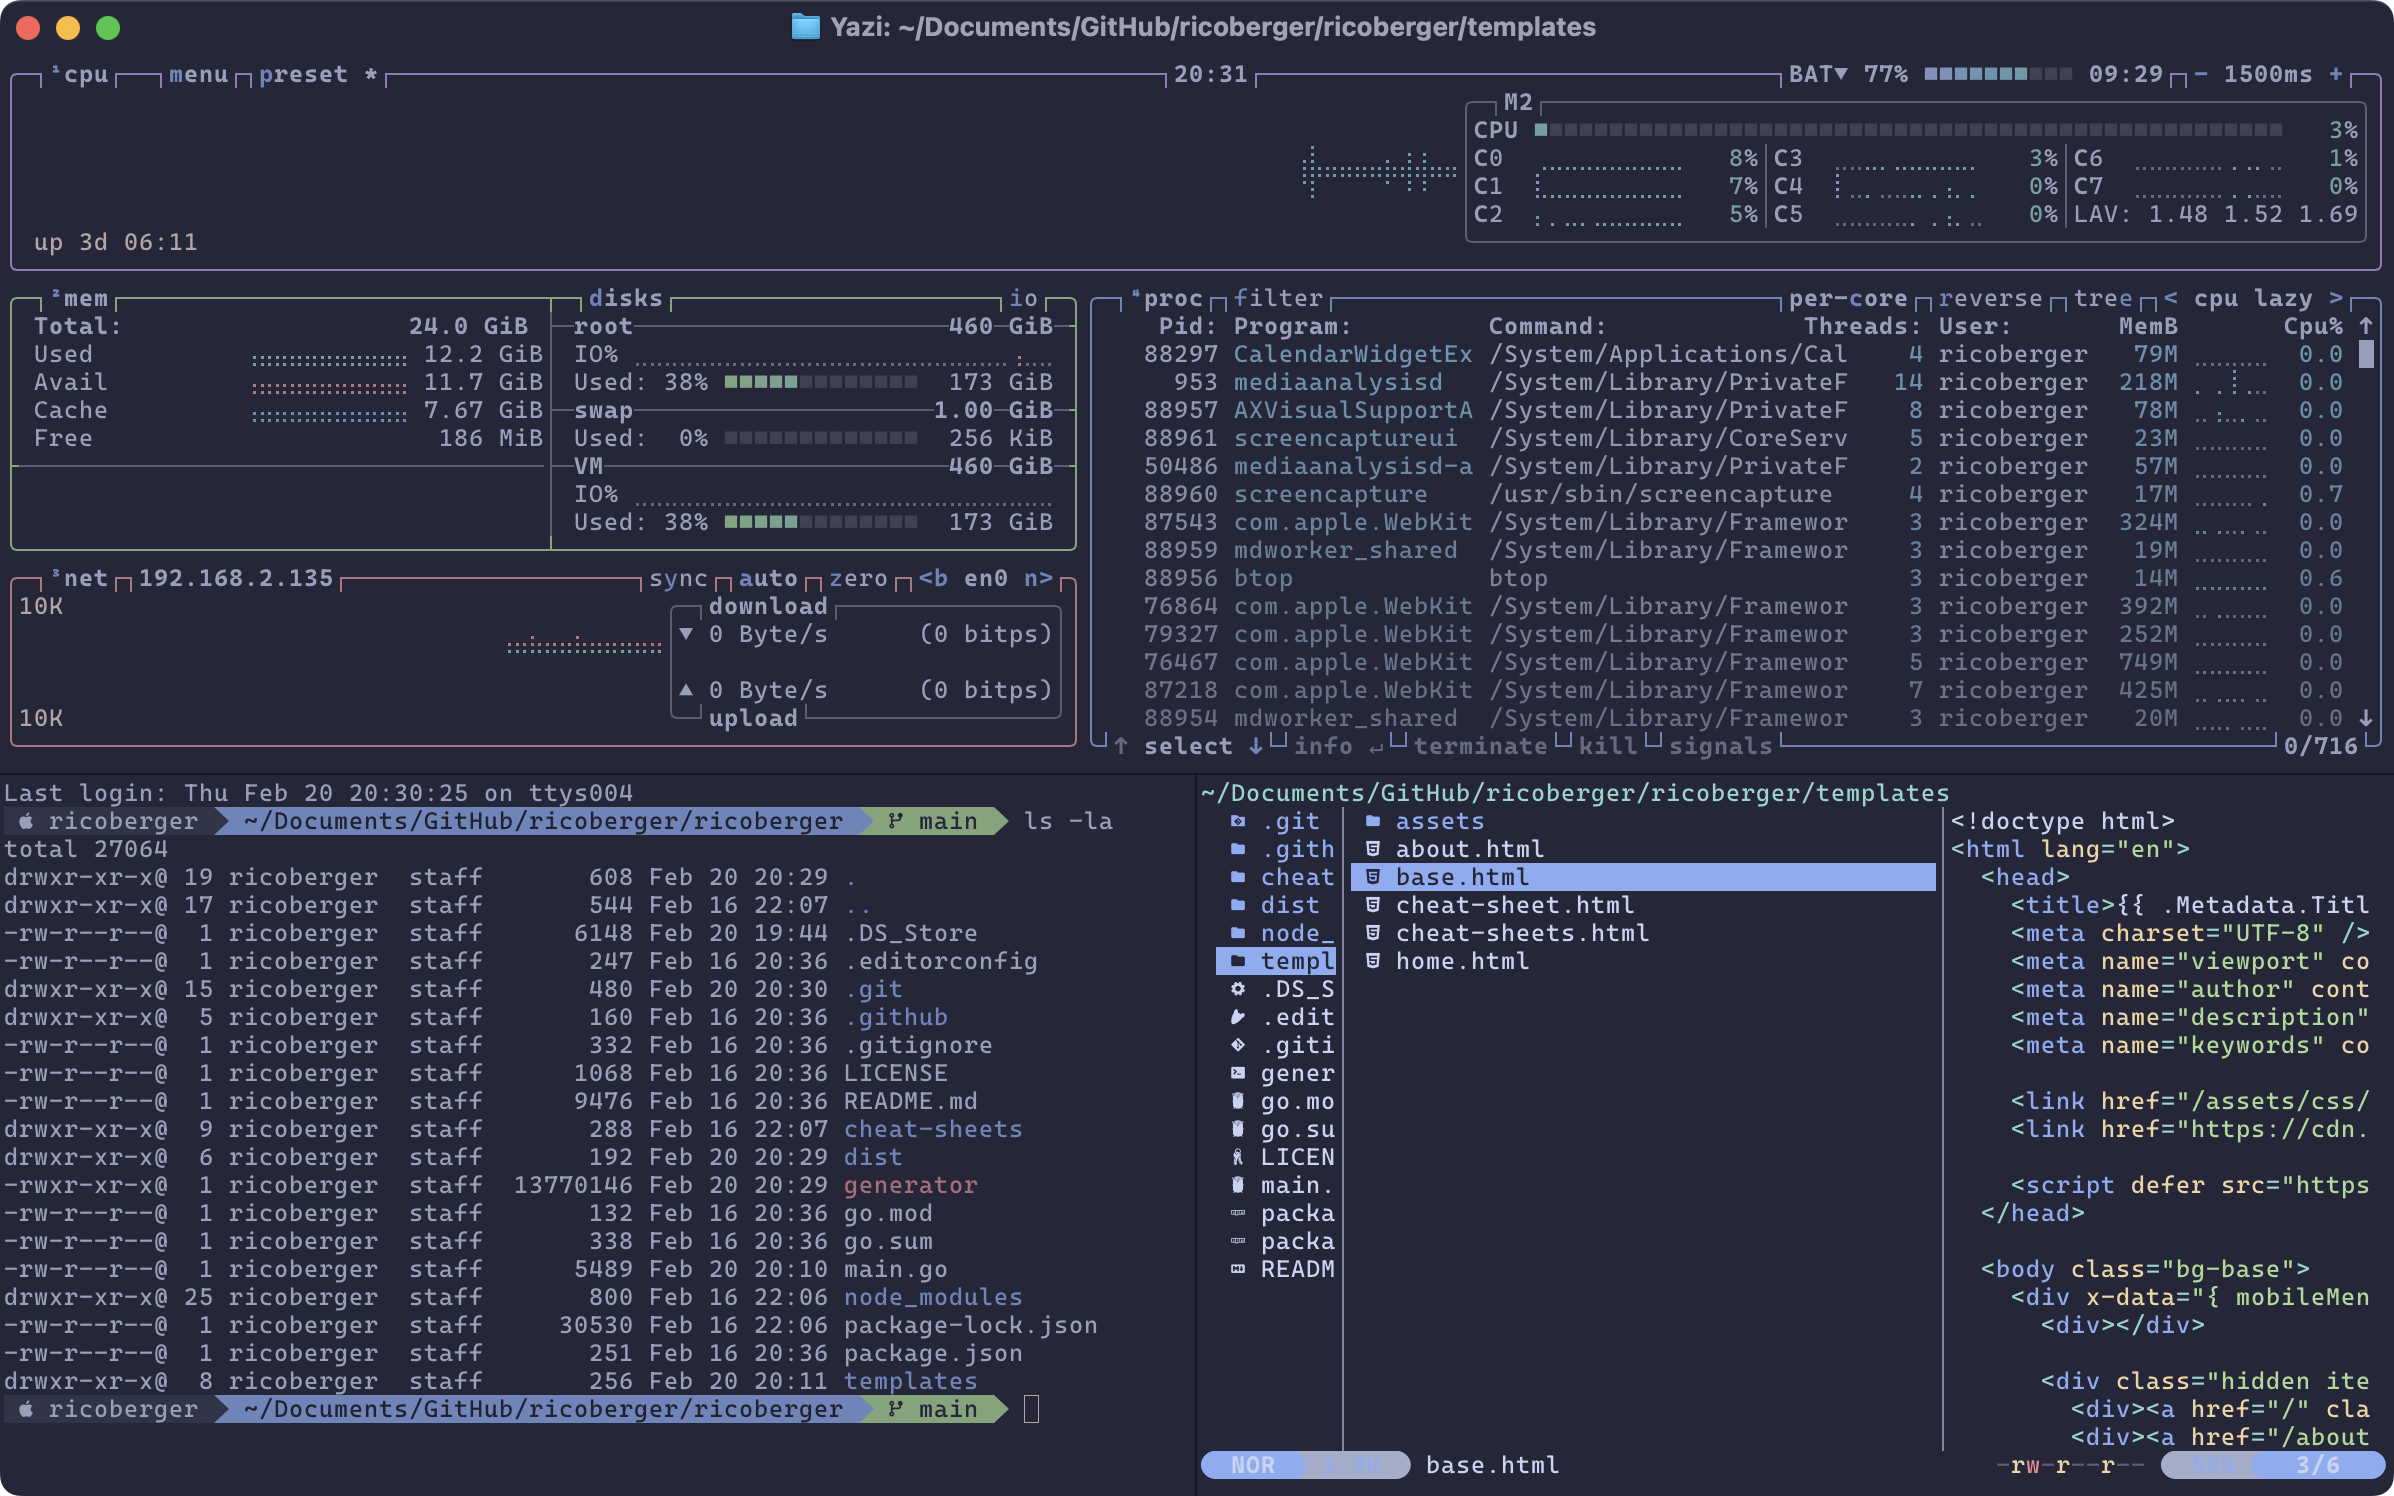Click the HTML file icon for home.html
The width and height of the screenshot is (2394, 1496).
pyautogui.click(x=1373, y=961)
